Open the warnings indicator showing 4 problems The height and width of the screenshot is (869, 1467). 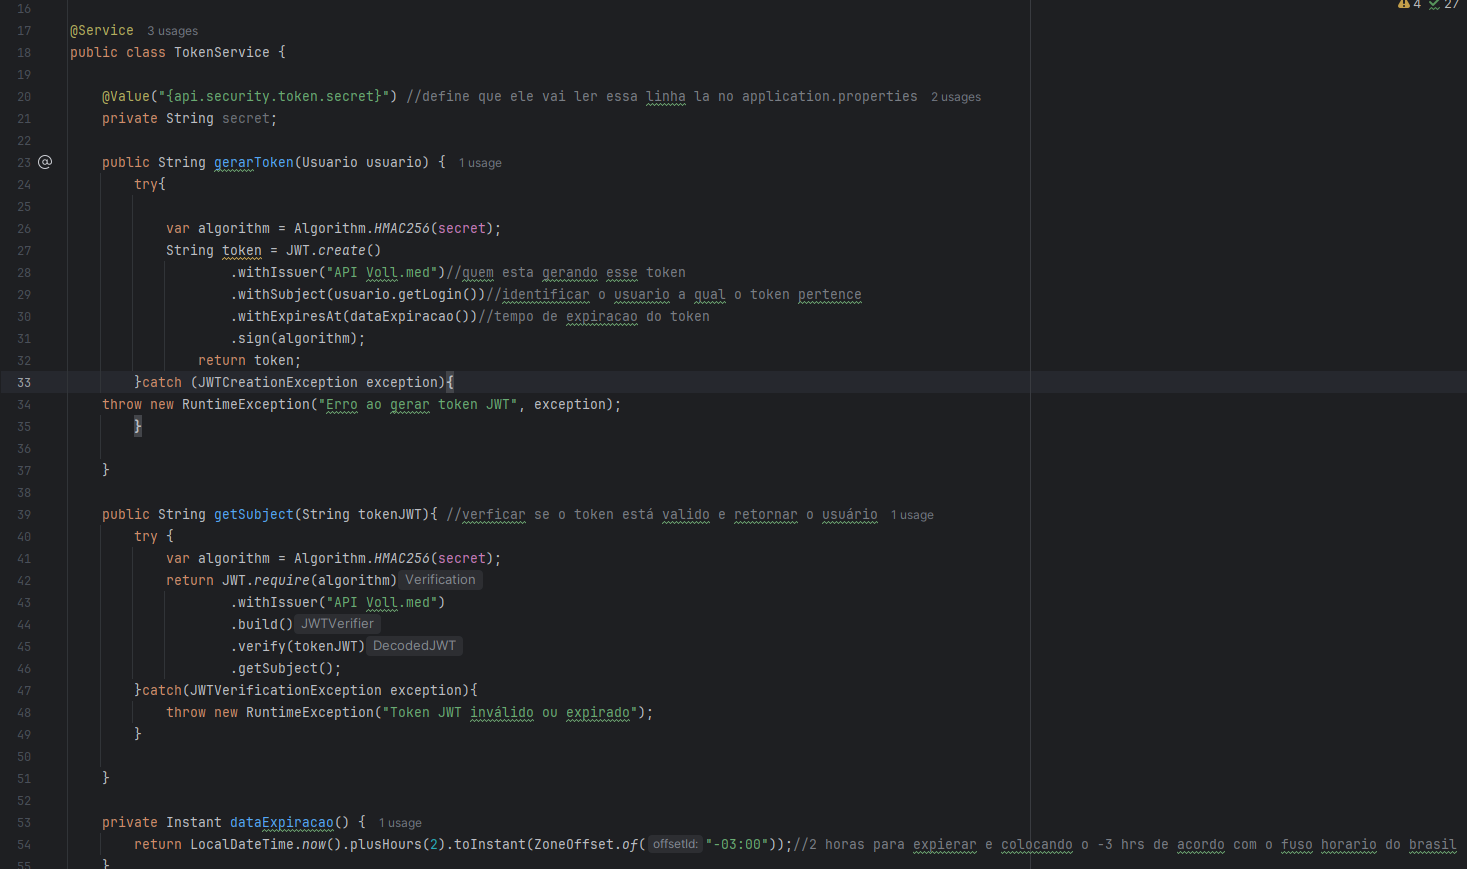tap(1409, 5)
